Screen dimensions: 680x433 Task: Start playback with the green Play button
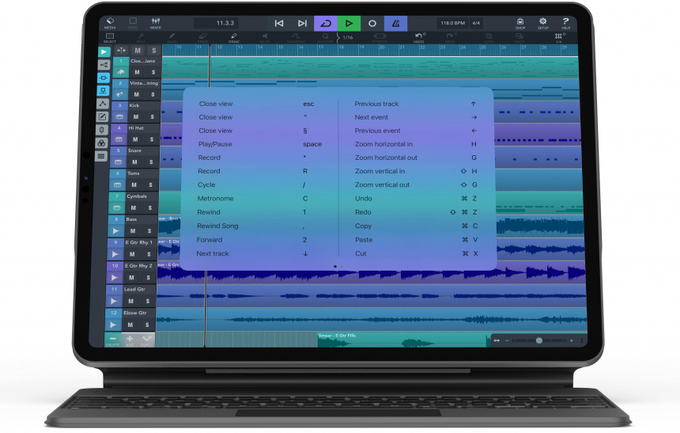tap(349, 23)
